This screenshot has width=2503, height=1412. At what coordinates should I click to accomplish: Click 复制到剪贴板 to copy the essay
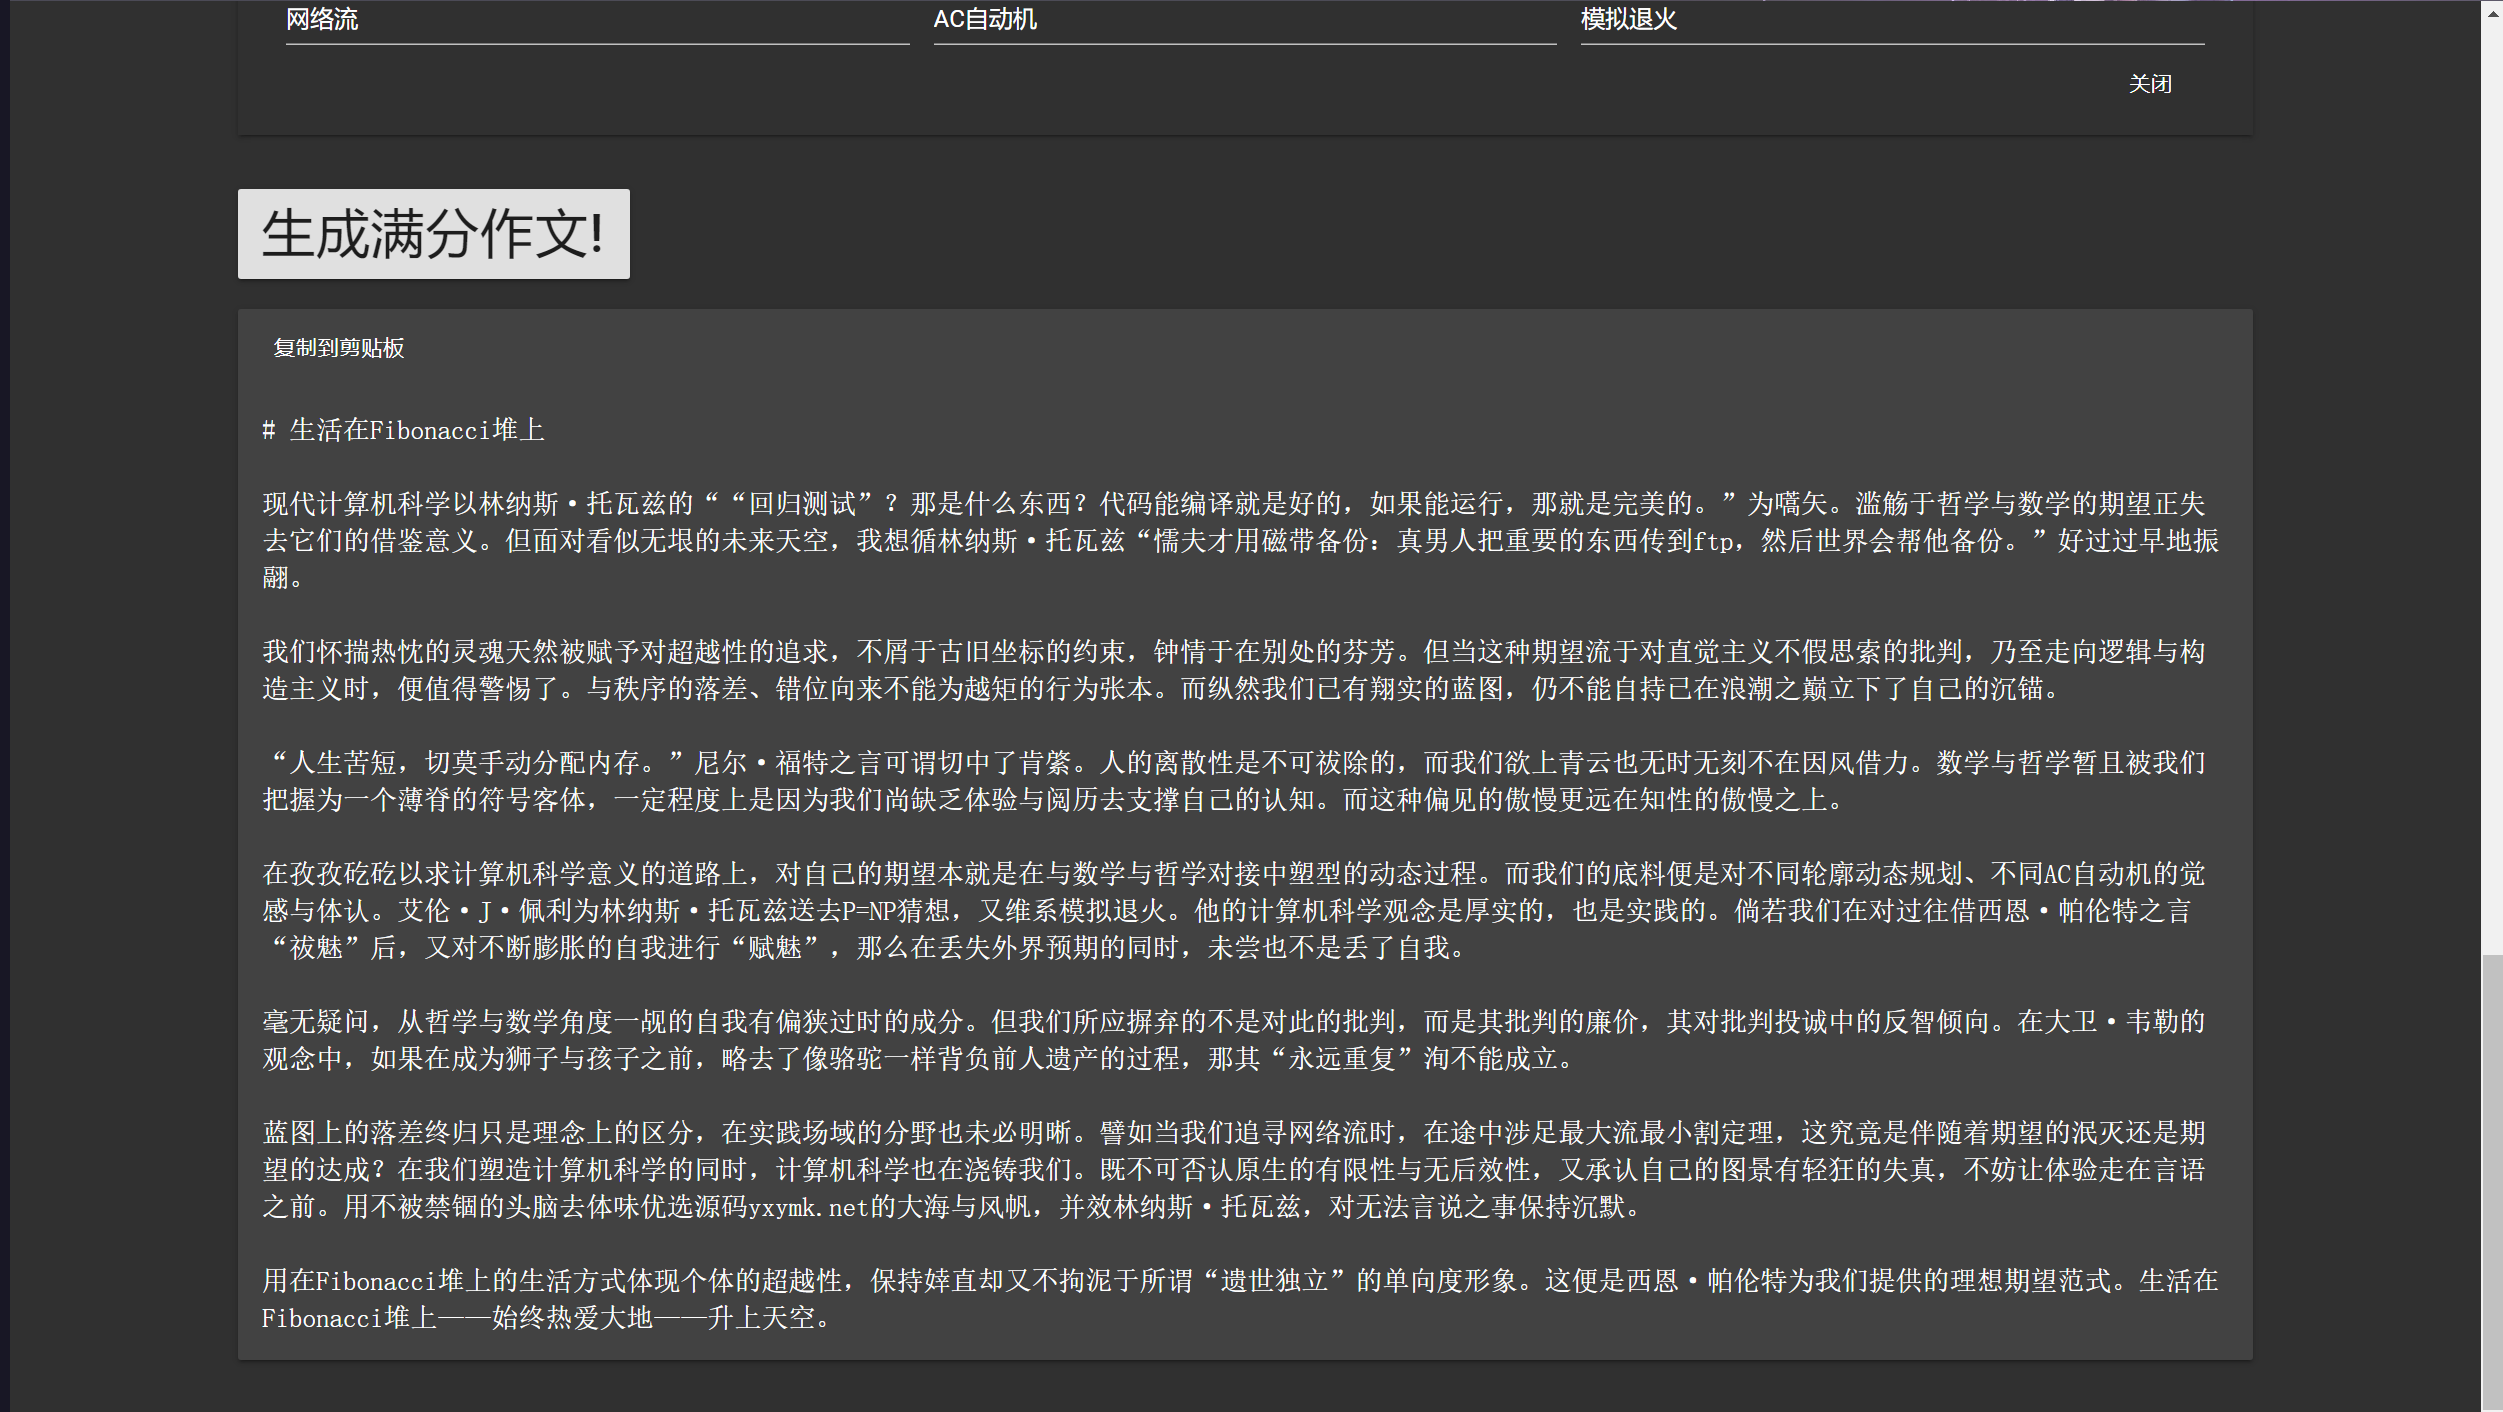[338, 348]
